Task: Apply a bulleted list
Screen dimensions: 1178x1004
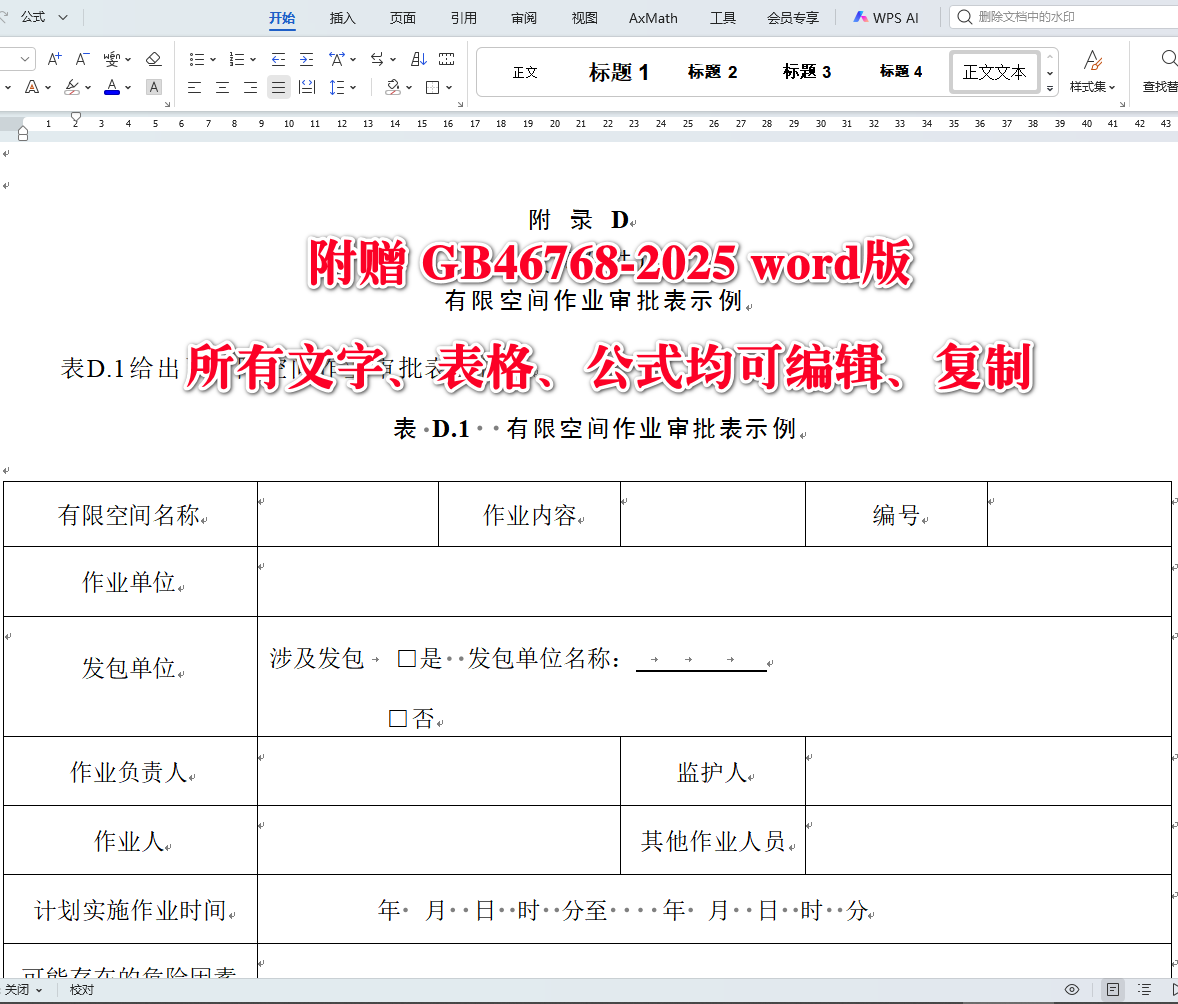Action: pos(196,58)
